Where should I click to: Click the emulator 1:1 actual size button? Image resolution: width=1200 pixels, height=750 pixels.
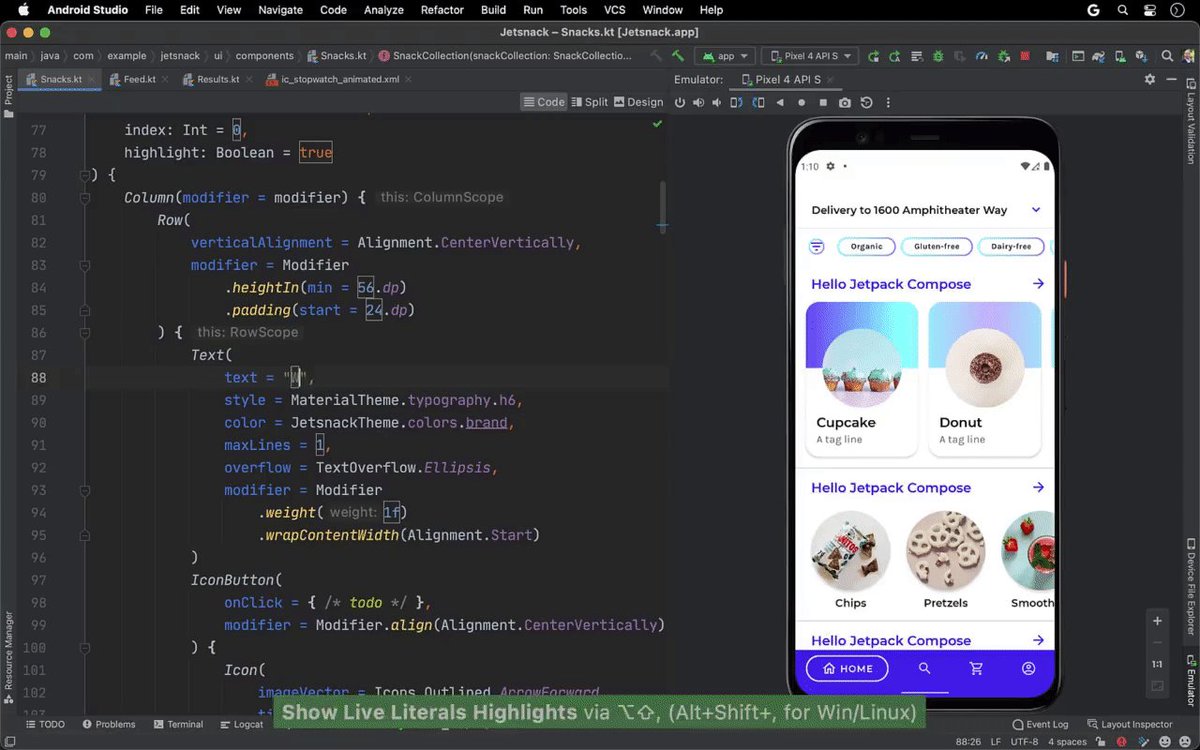(1157, 664)
